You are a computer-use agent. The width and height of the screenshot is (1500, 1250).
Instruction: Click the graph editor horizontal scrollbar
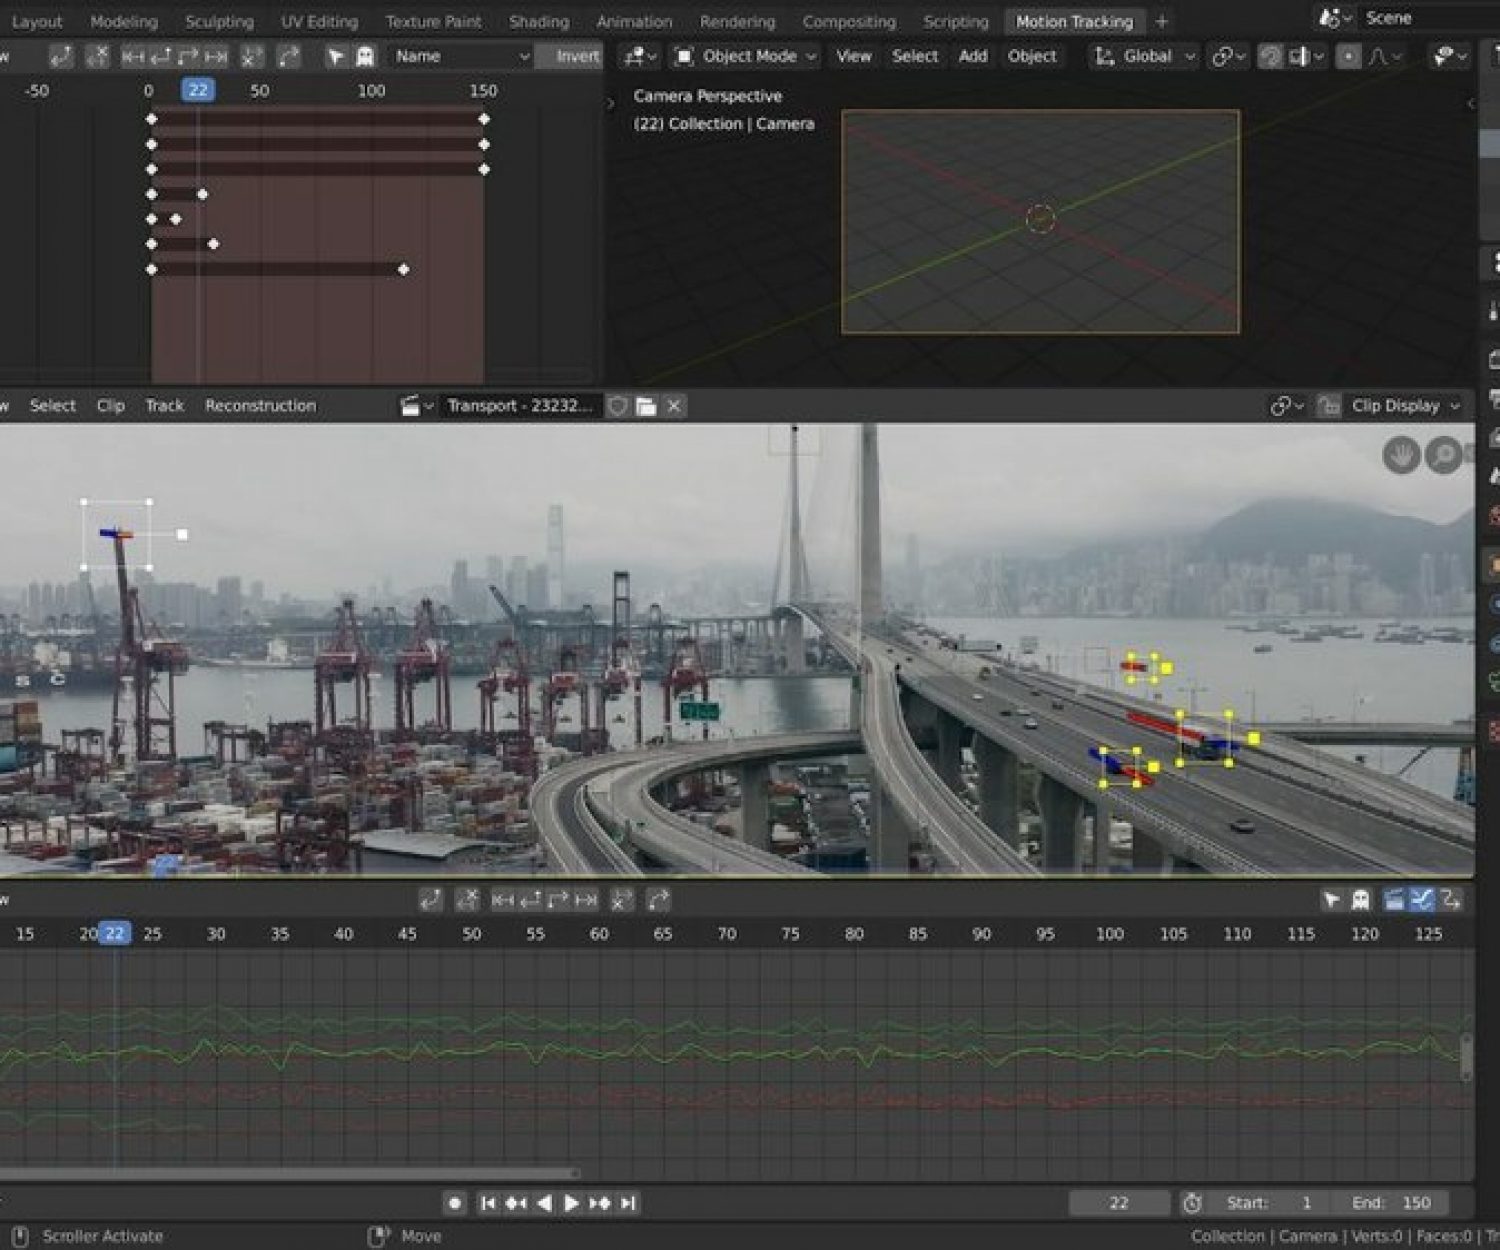290,1173
